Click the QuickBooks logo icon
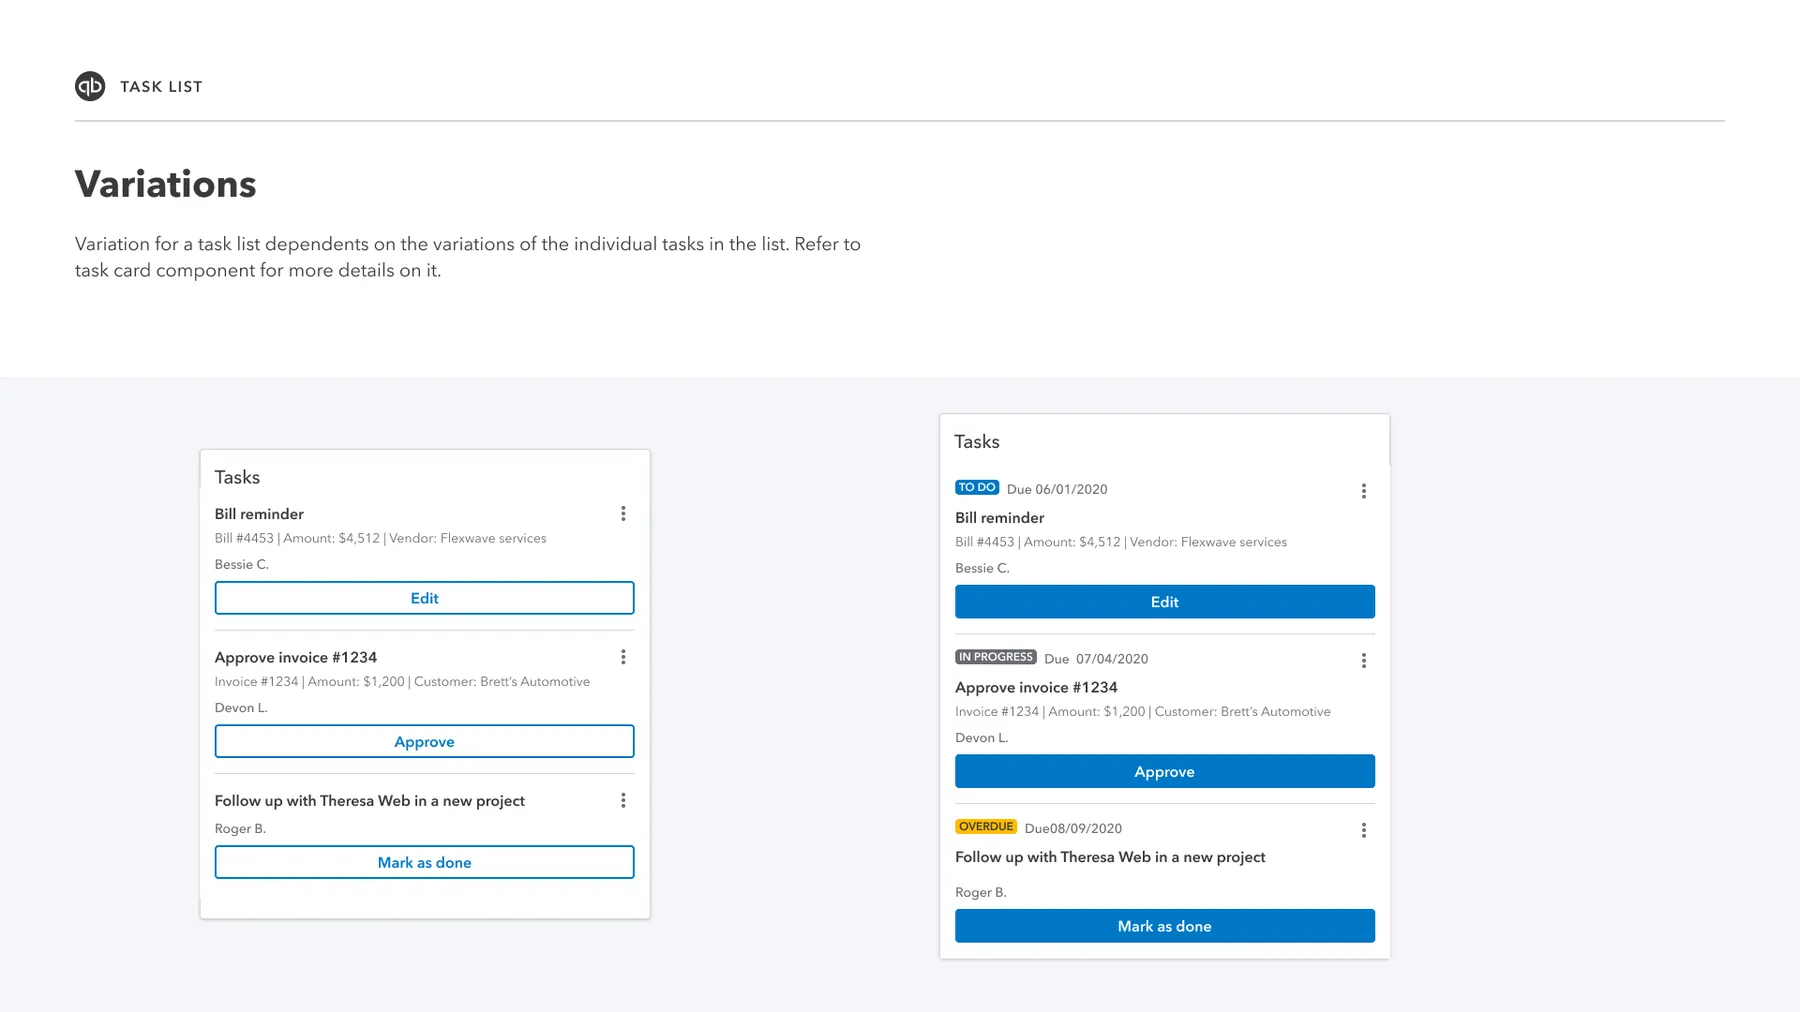The image size is (1800, 1012). click(x=90, y=86)
